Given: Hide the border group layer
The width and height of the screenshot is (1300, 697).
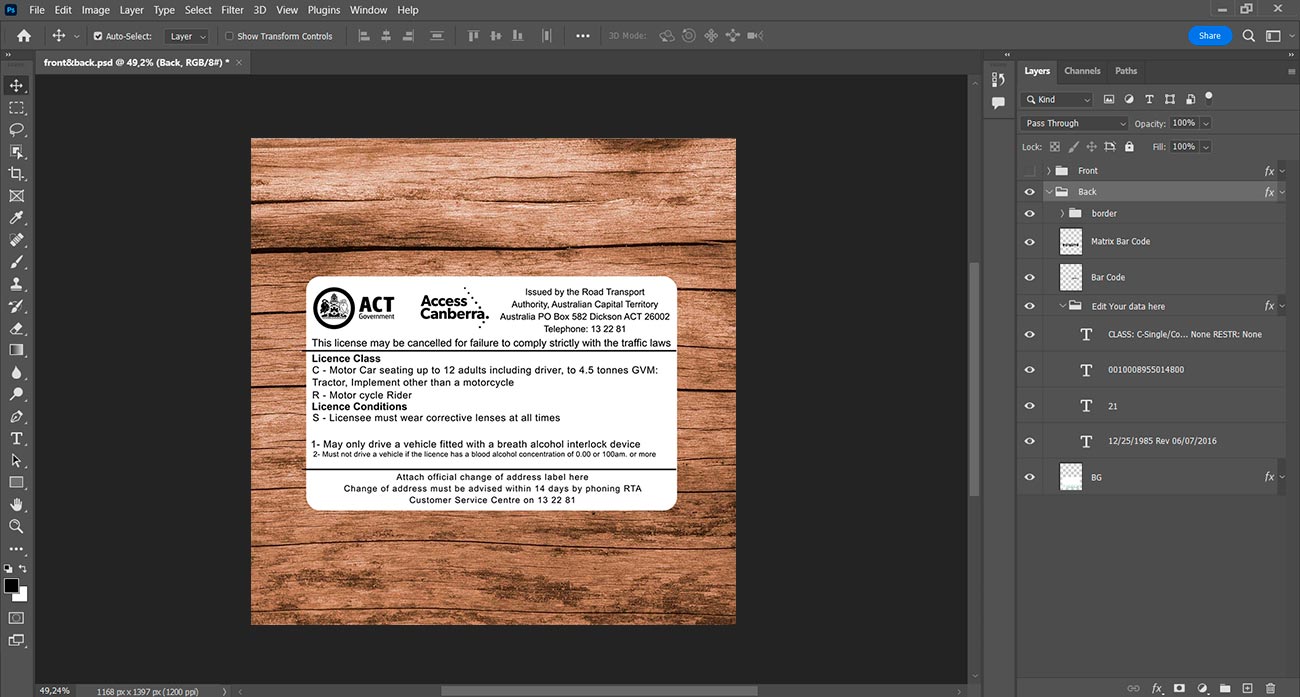Looking at the screenshot, I should tap(1029, 213).
